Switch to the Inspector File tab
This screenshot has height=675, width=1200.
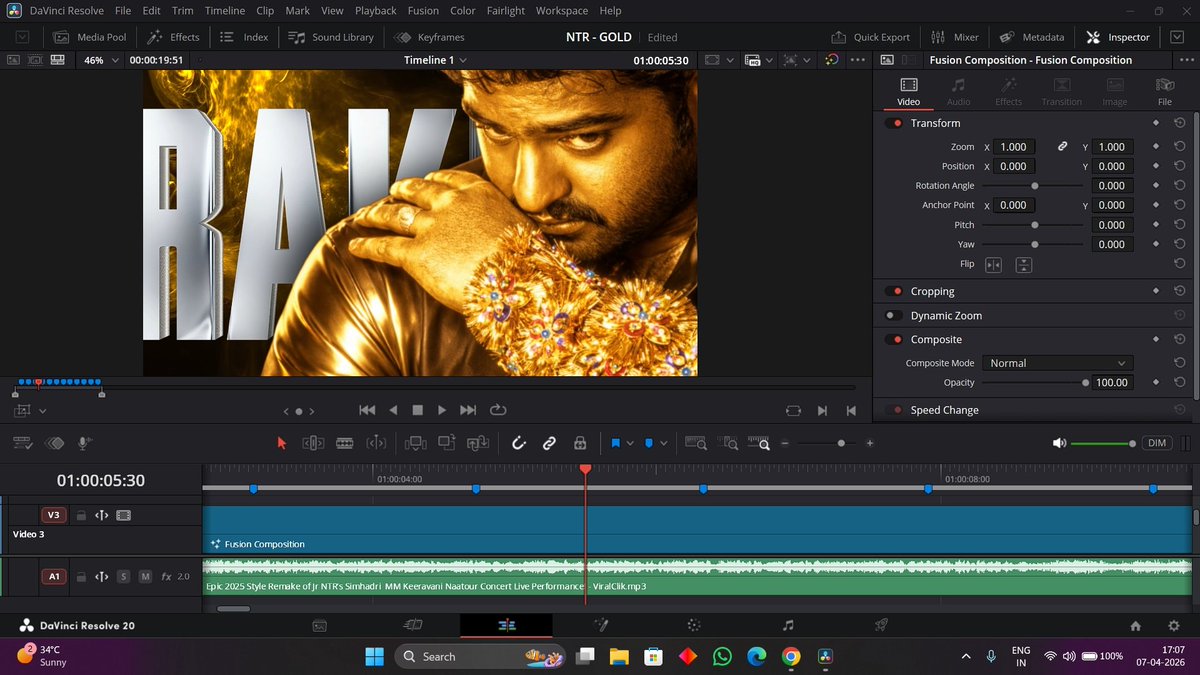pos(1165,91)
